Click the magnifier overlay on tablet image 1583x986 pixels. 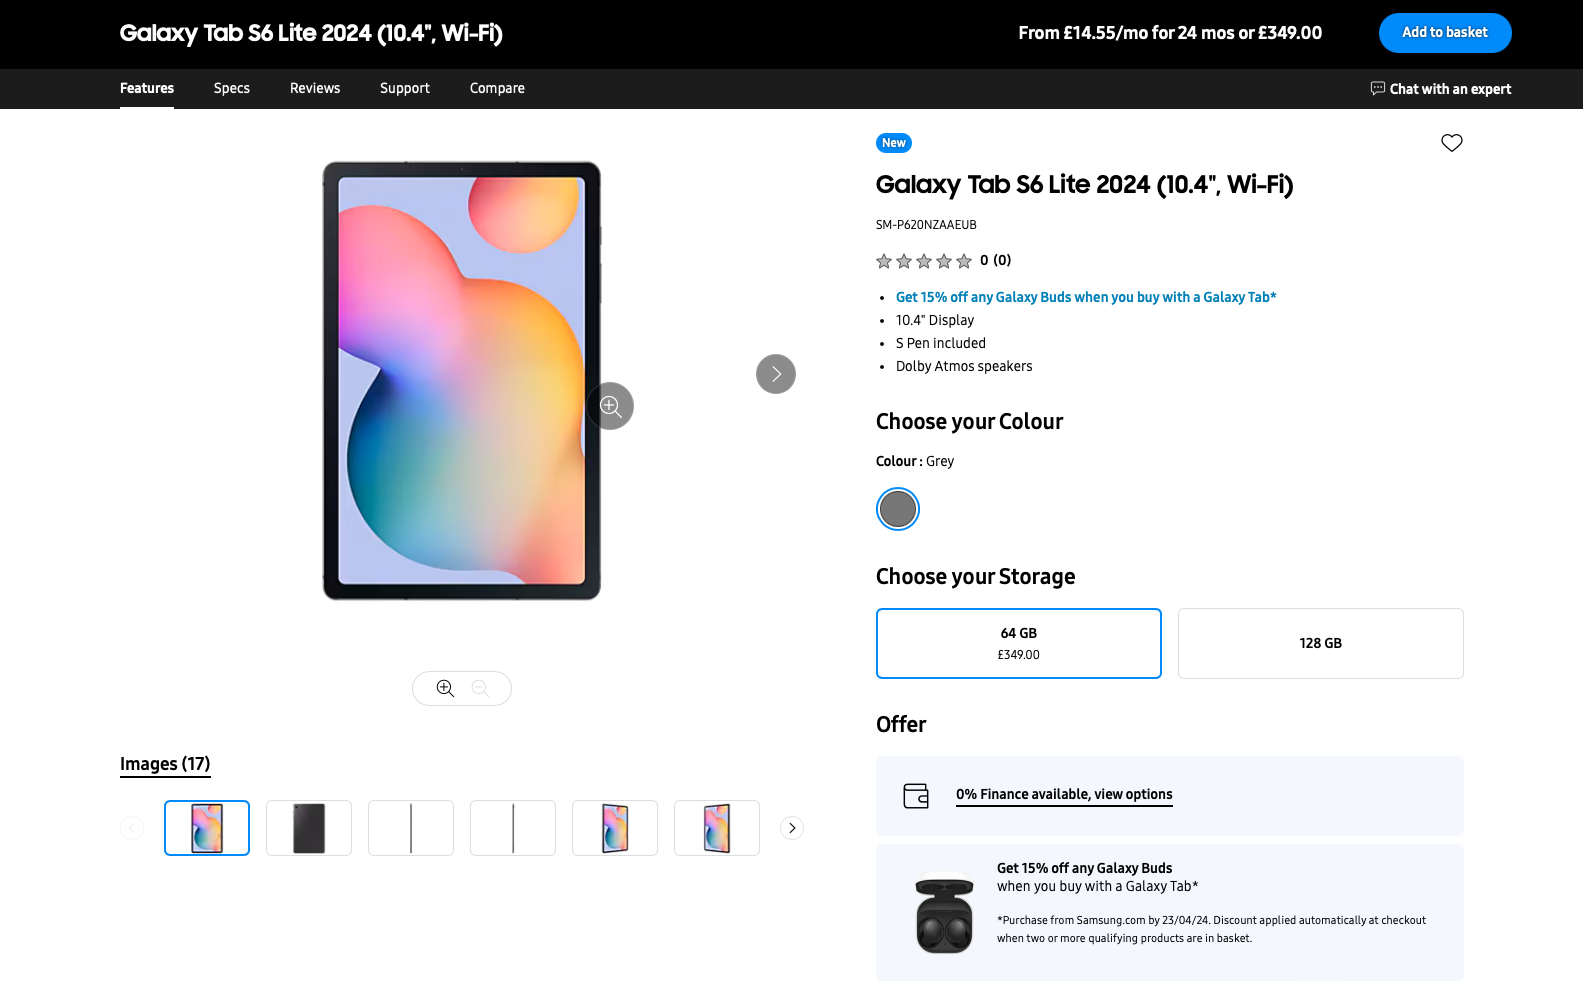tap(610, 406)
